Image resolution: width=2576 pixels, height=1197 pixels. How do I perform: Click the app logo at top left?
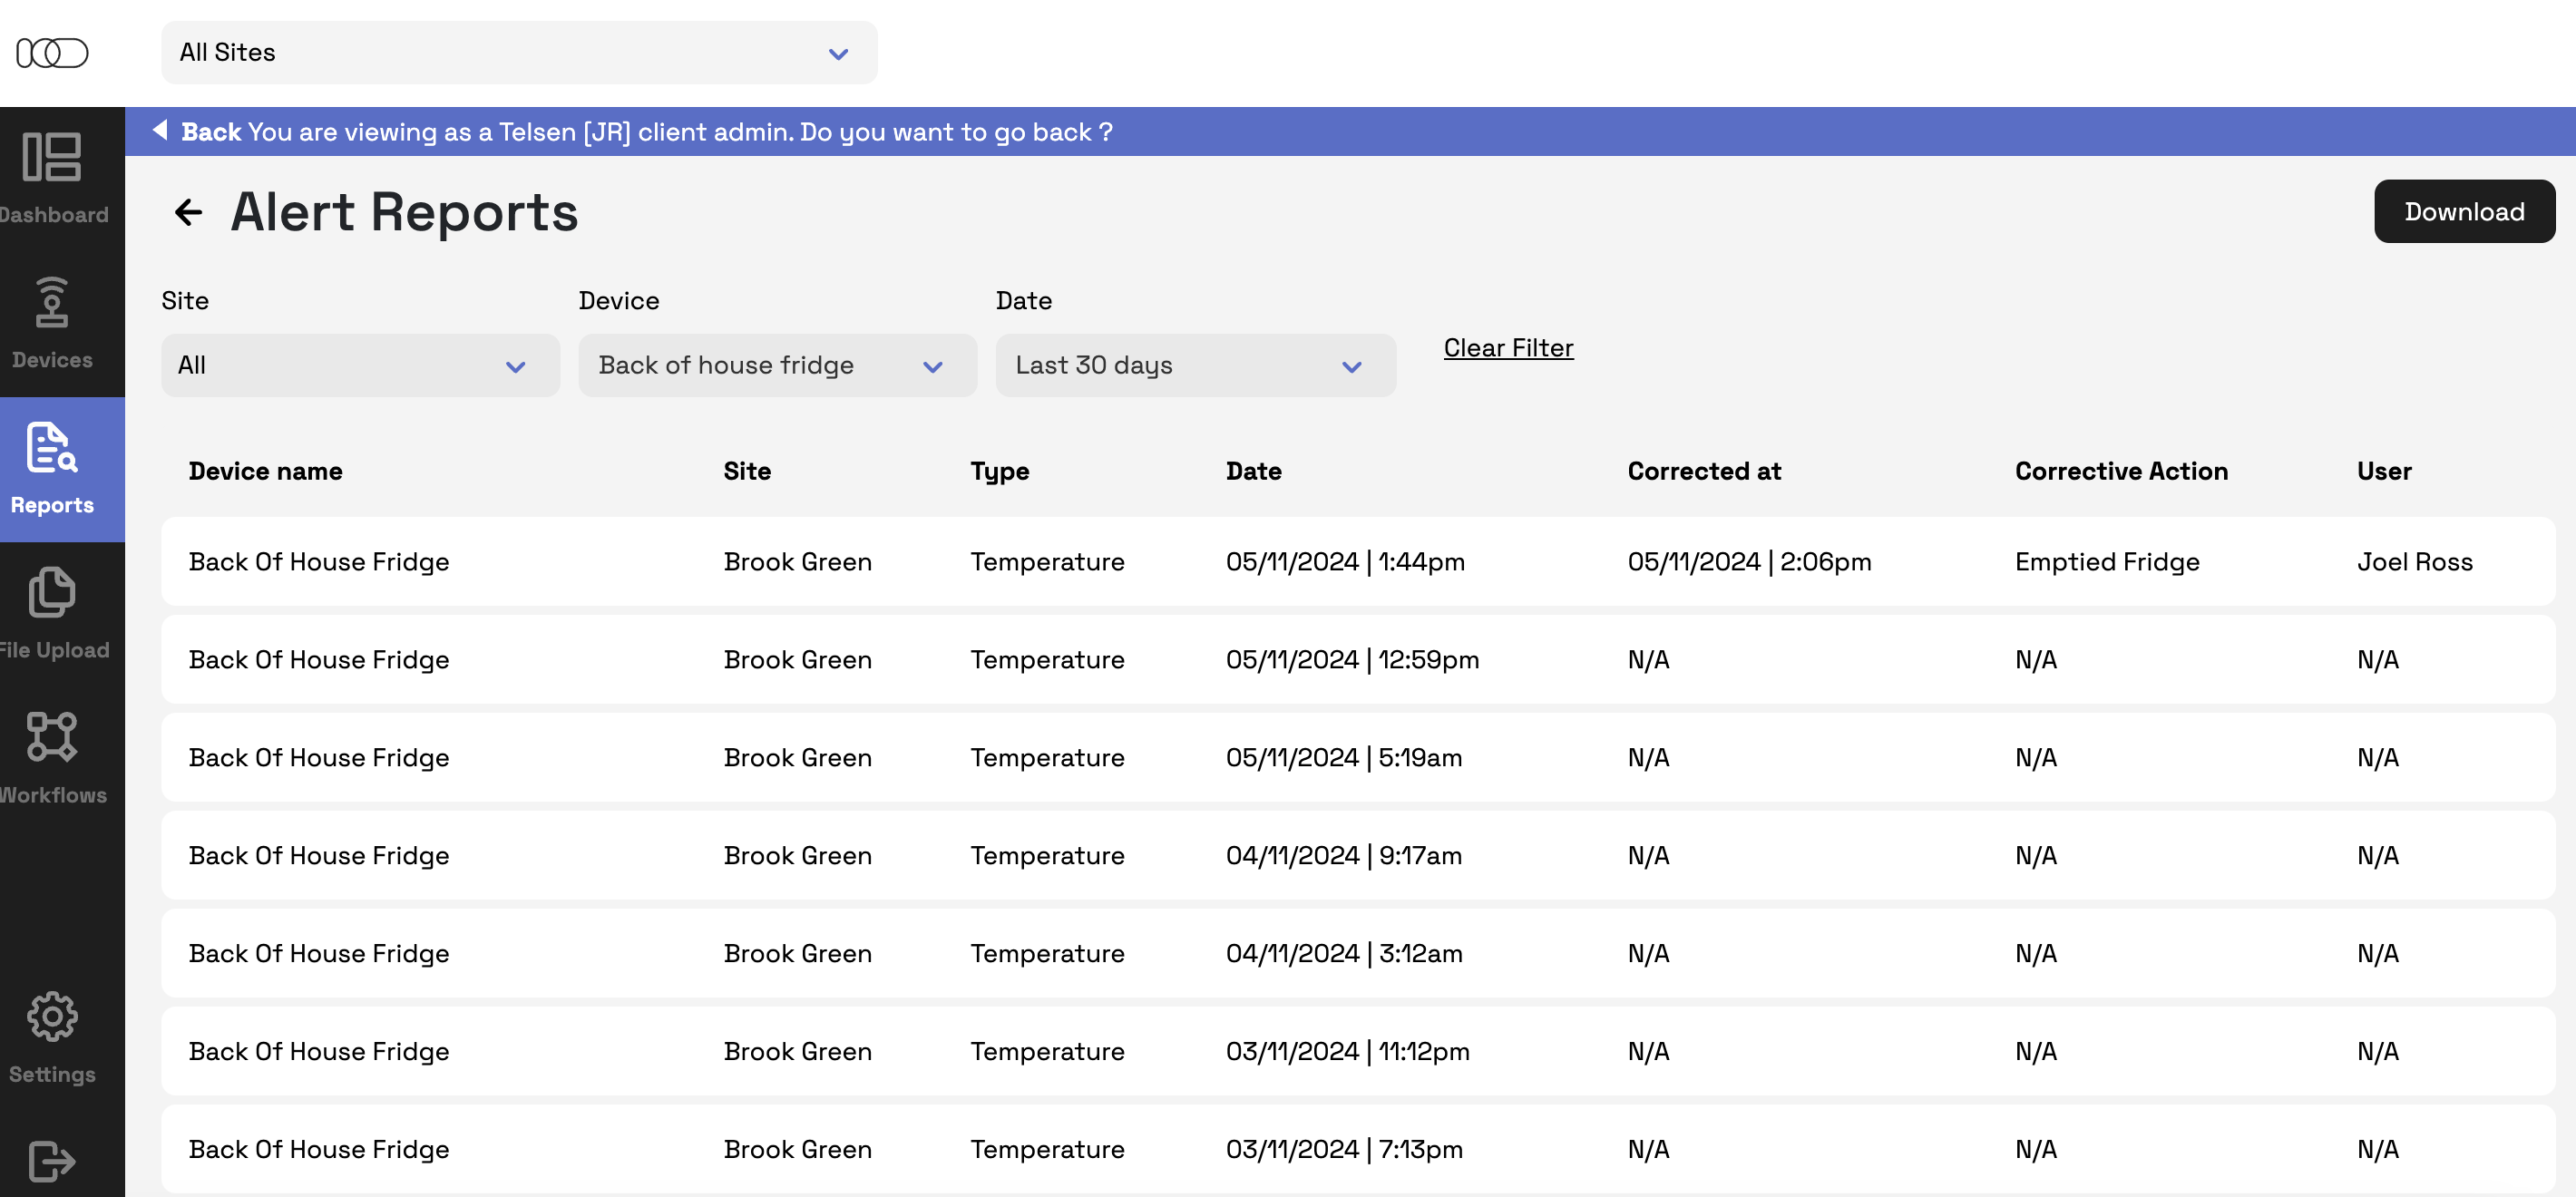point(52,52)
